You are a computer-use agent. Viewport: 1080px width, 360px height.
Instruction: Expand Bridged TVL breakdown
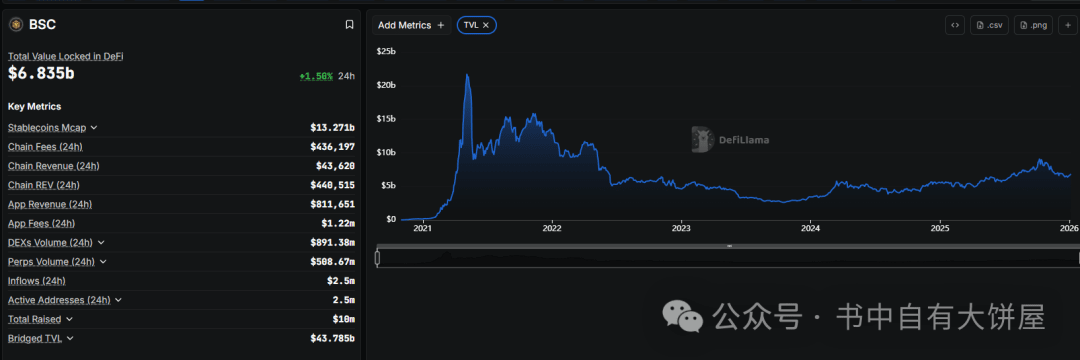70,339
